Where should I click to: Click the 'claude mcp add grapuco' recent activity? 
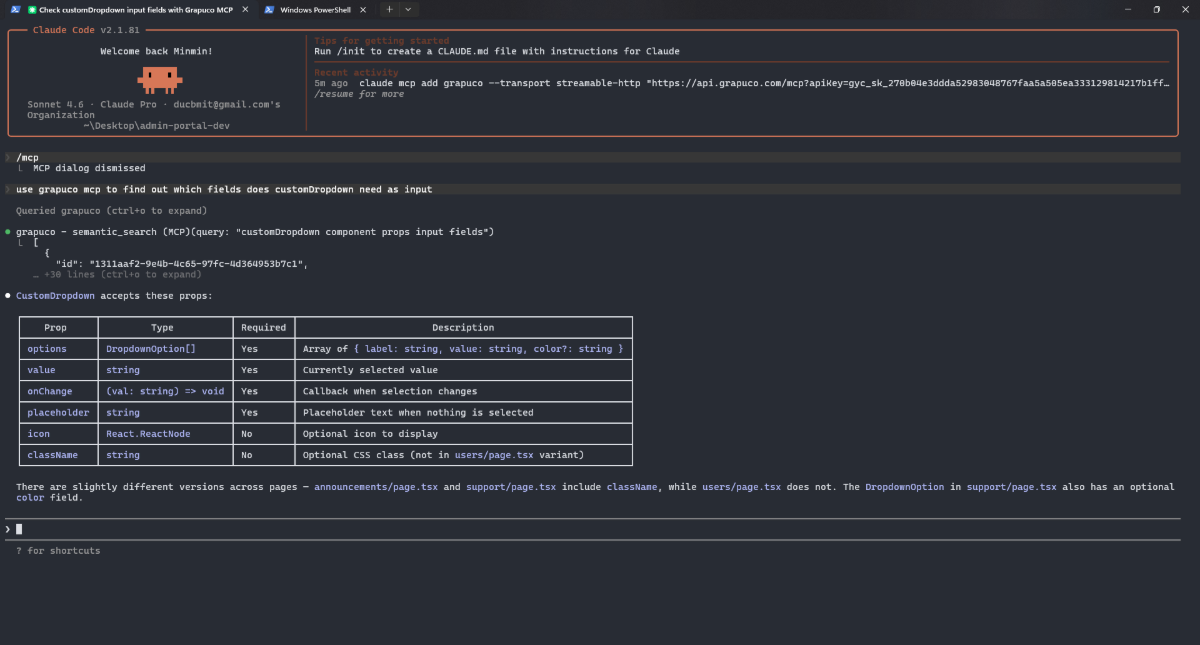point(740,83)
